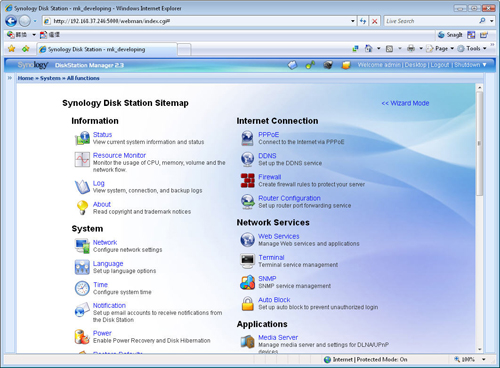The image size is (500, 368).
Task: Open the Status icon under Information
Action: click(82, 138)
